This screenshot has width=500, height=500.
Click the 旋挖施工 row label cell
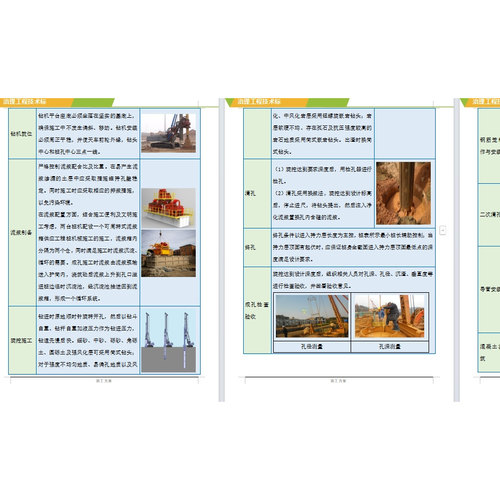(22, 340)
